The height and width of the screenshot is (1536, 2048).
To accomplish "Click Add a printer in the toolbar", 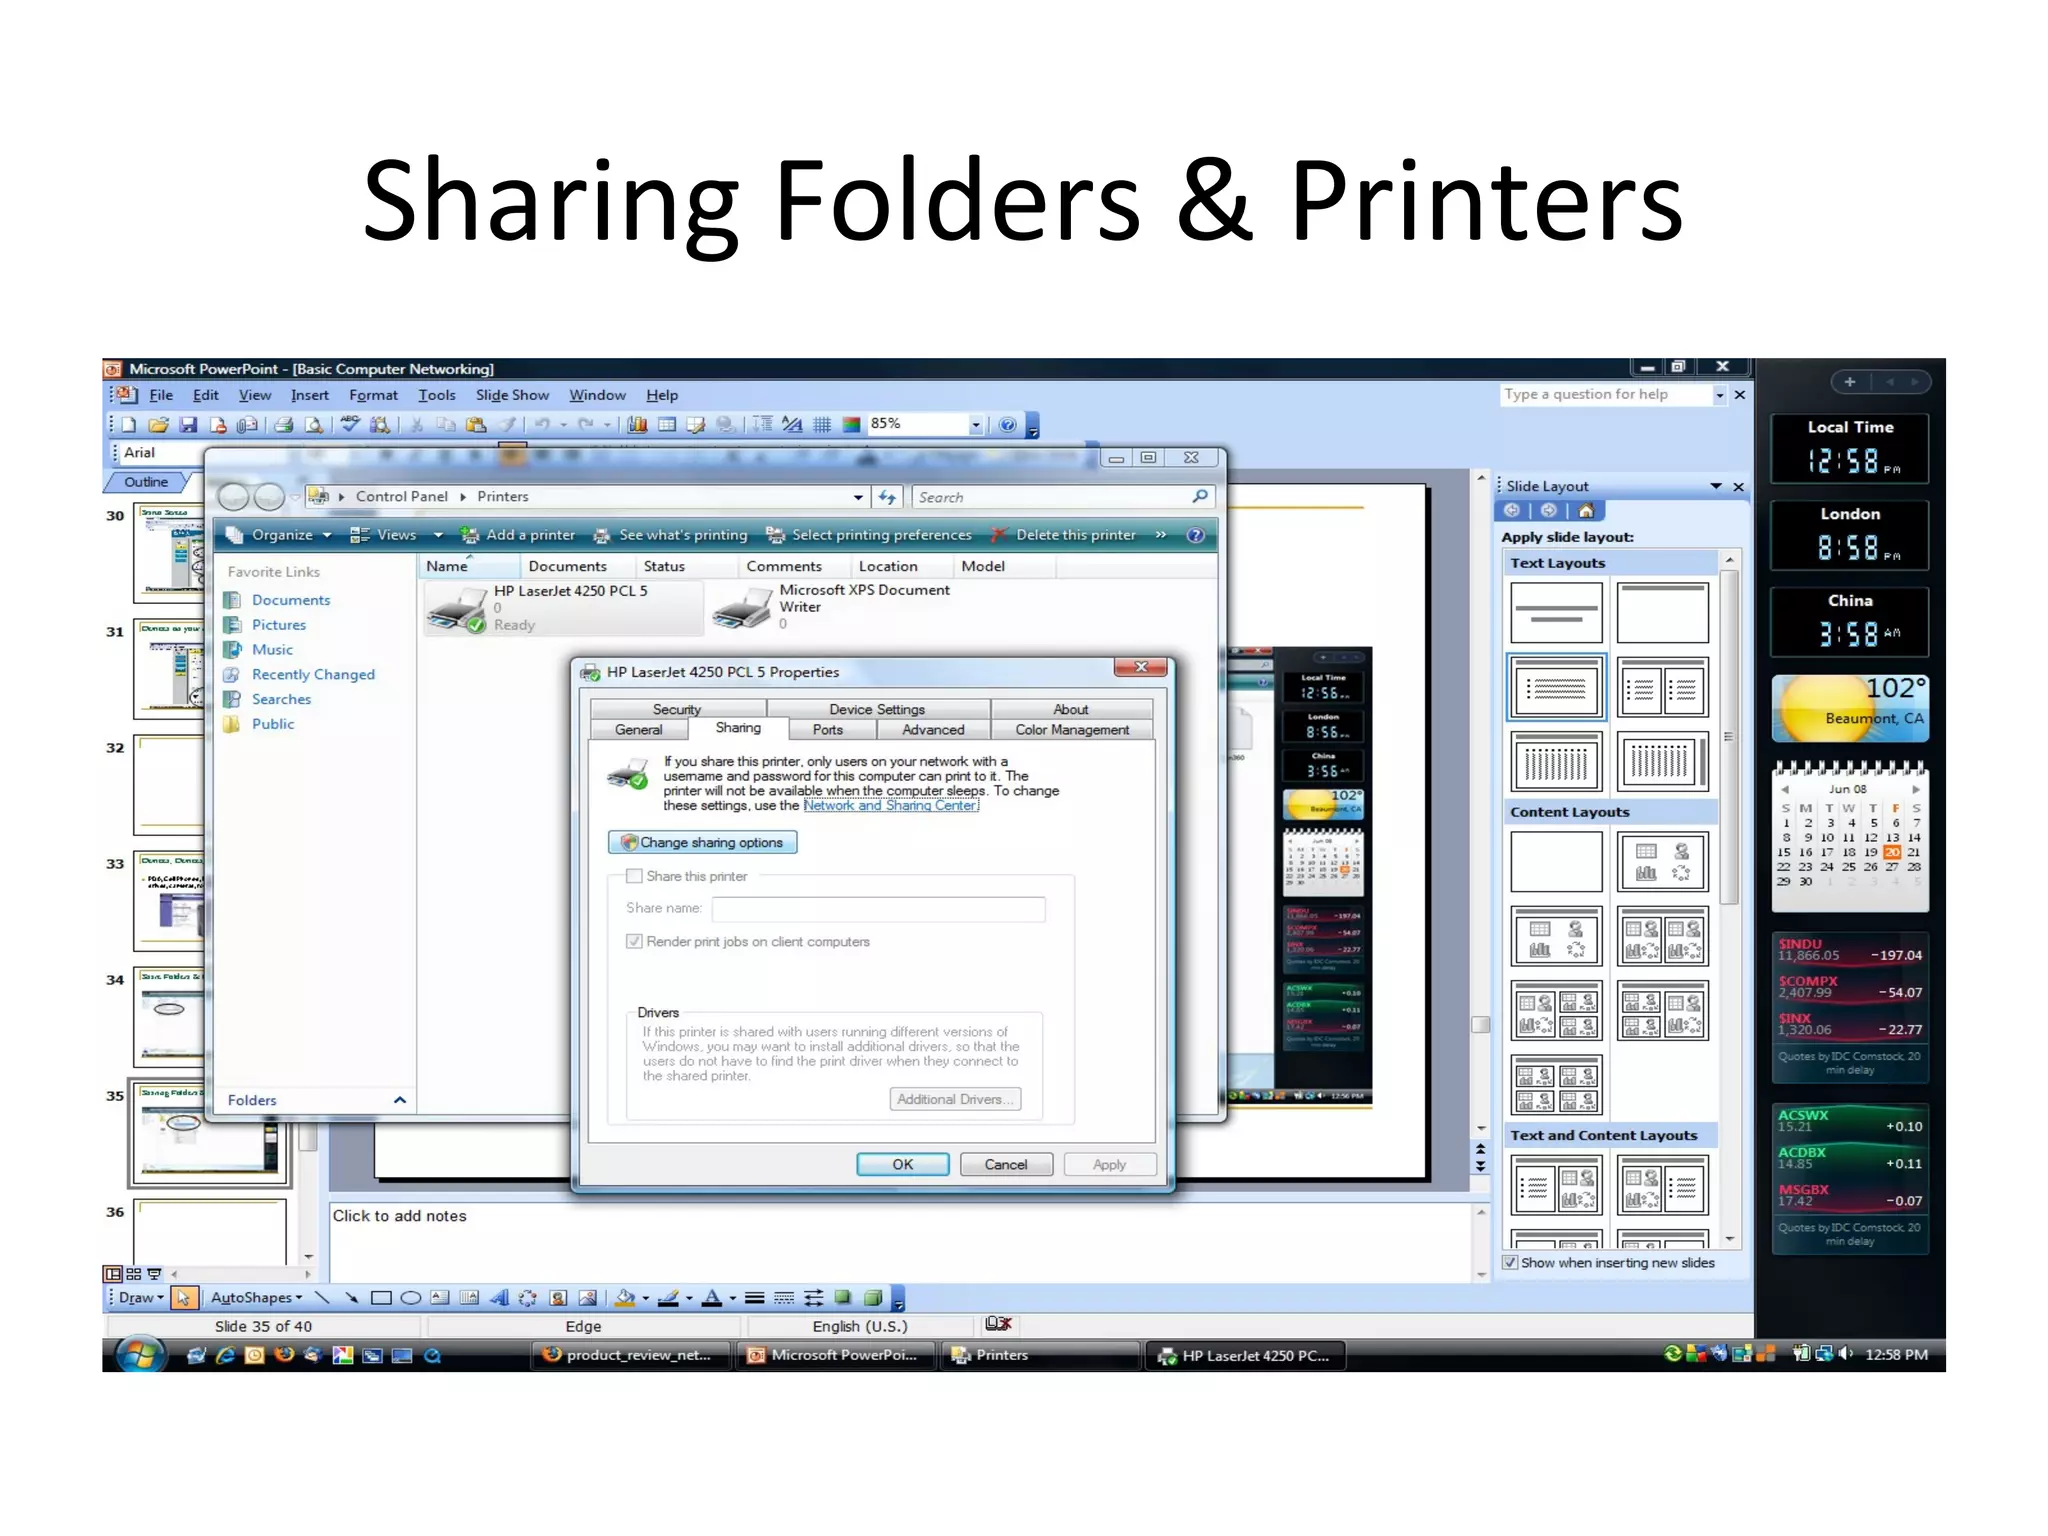I will pyautogui.click(x=518, y=535).
